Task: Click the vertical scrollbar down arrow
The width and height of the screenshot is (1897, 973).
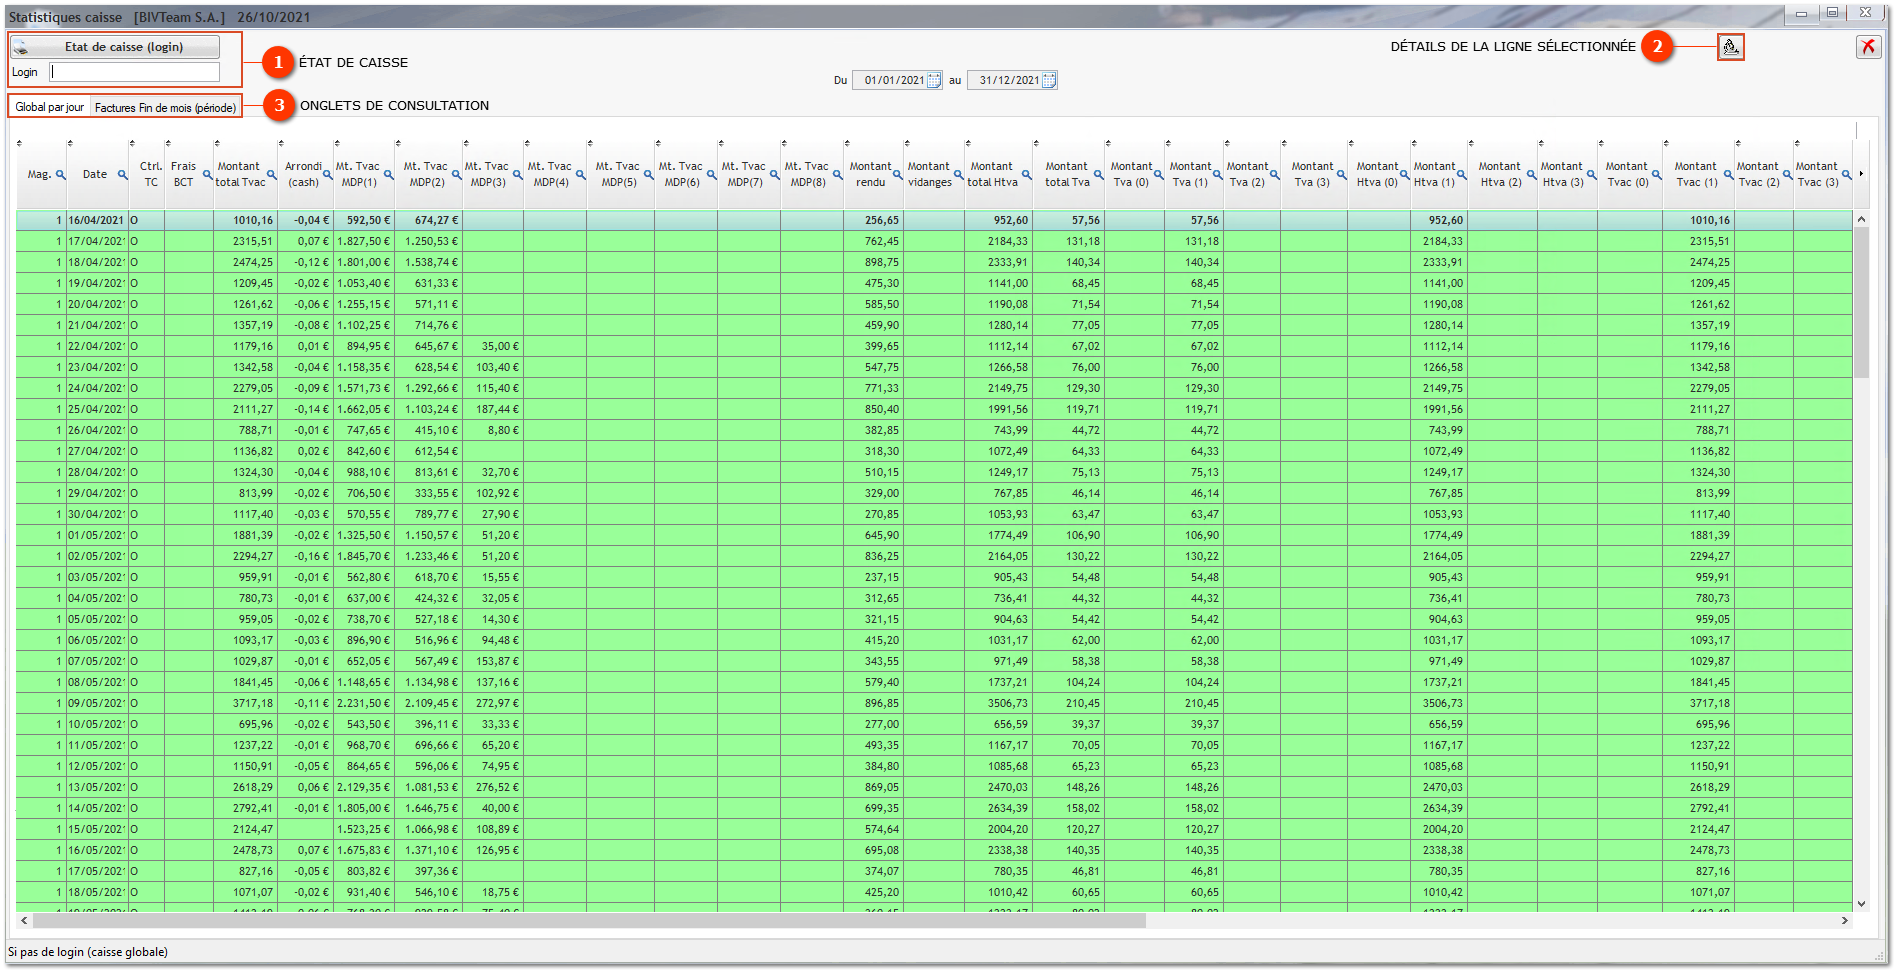Action: point(1861,904)
